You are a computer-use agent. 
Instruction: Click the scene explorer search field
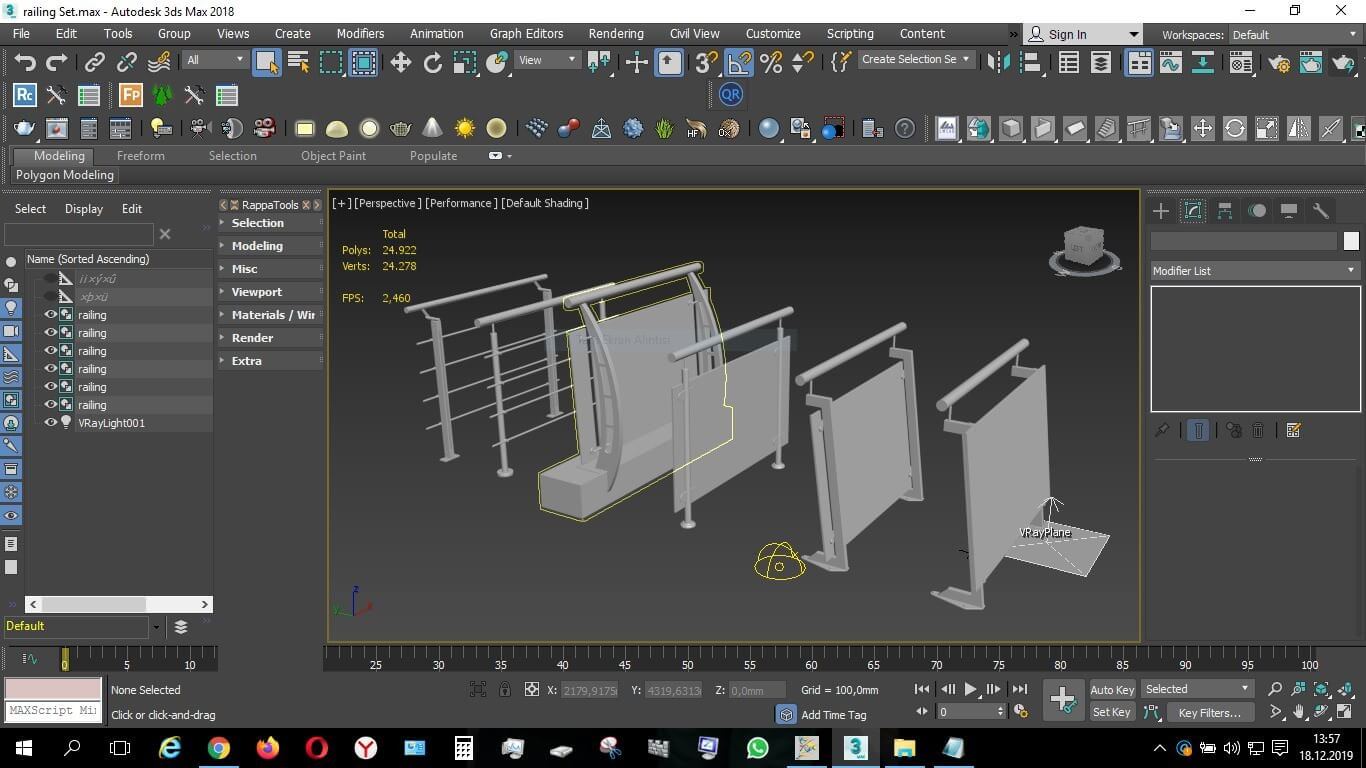pos(79,234)
